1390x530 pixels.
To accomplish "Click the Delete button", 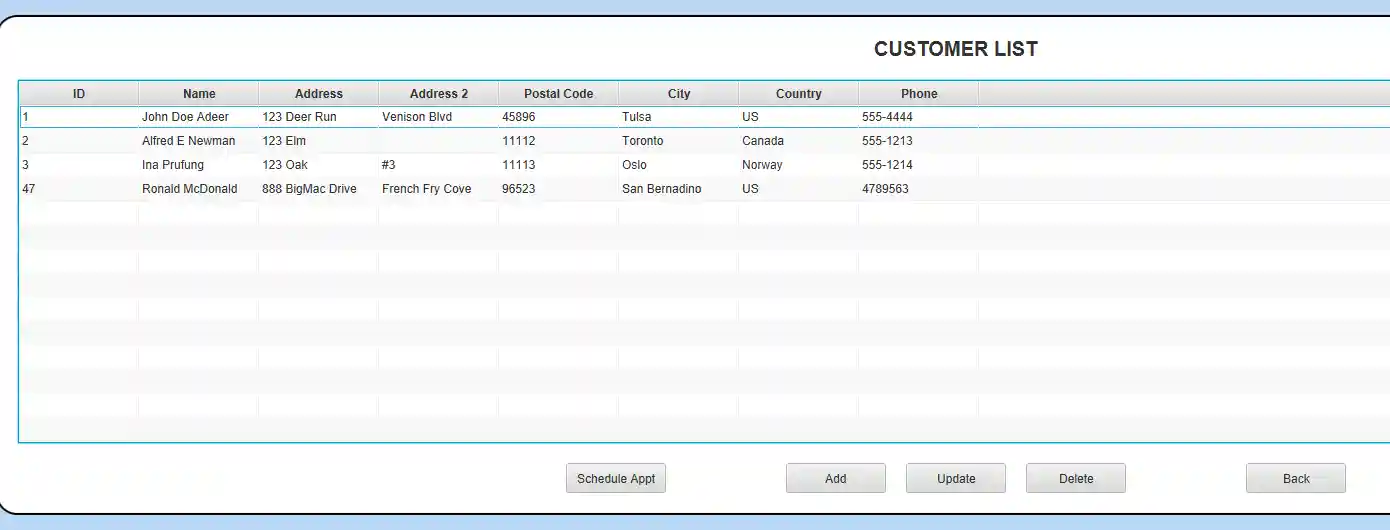I will (1076, 478).
